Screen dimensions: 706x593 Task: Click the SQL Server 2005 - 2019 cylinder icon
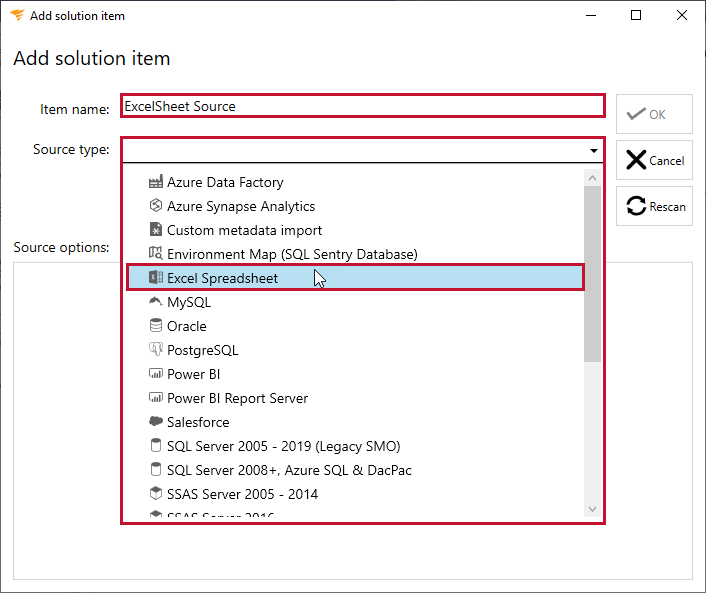click(155, 445)
